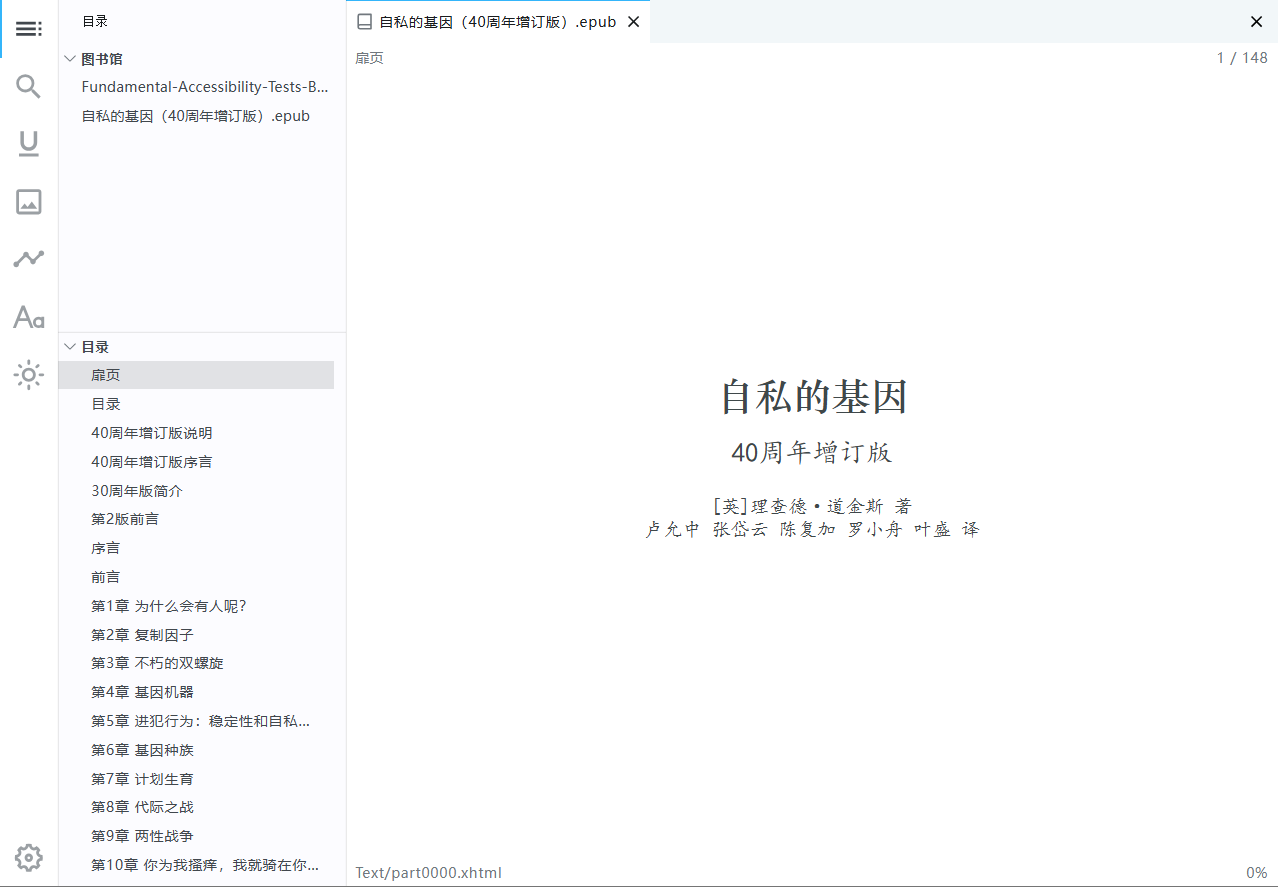Open the image gallery panel icon
This screenshot has width=1278, height=887.
29,202
